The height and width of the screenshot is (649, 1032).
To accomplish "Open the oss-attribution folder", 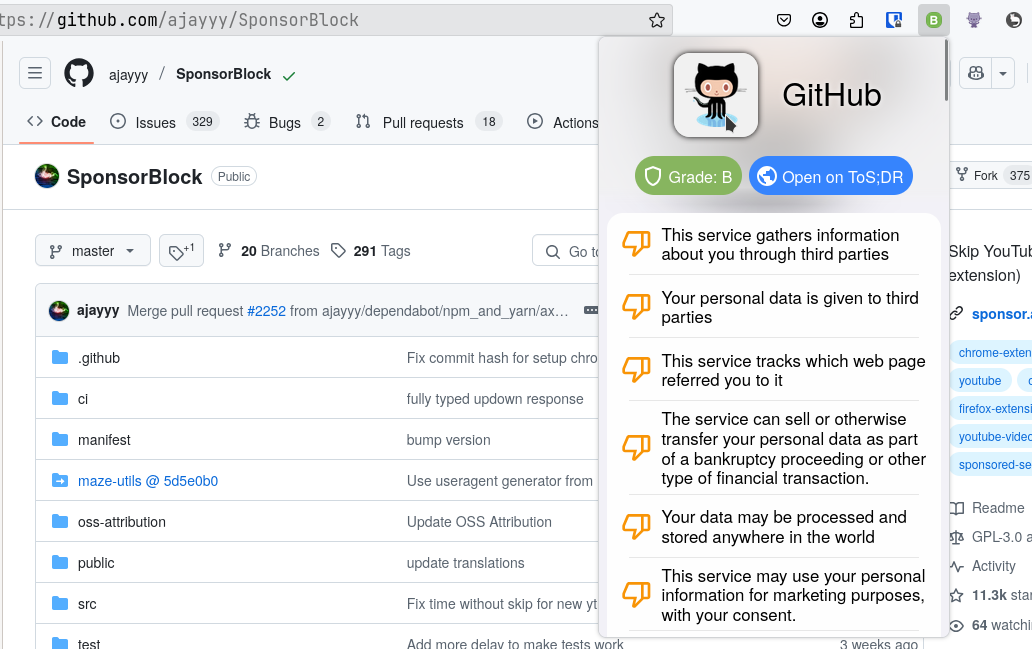I will point(122,522).
